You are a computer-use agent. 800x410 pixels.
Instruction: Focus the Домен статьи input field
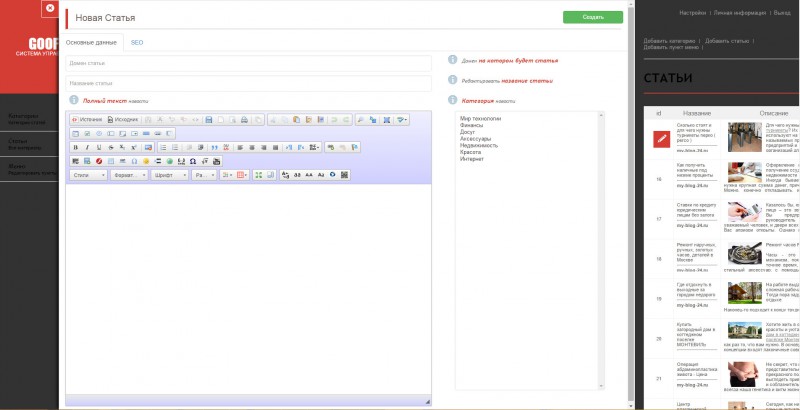click(x=248, y=63)
